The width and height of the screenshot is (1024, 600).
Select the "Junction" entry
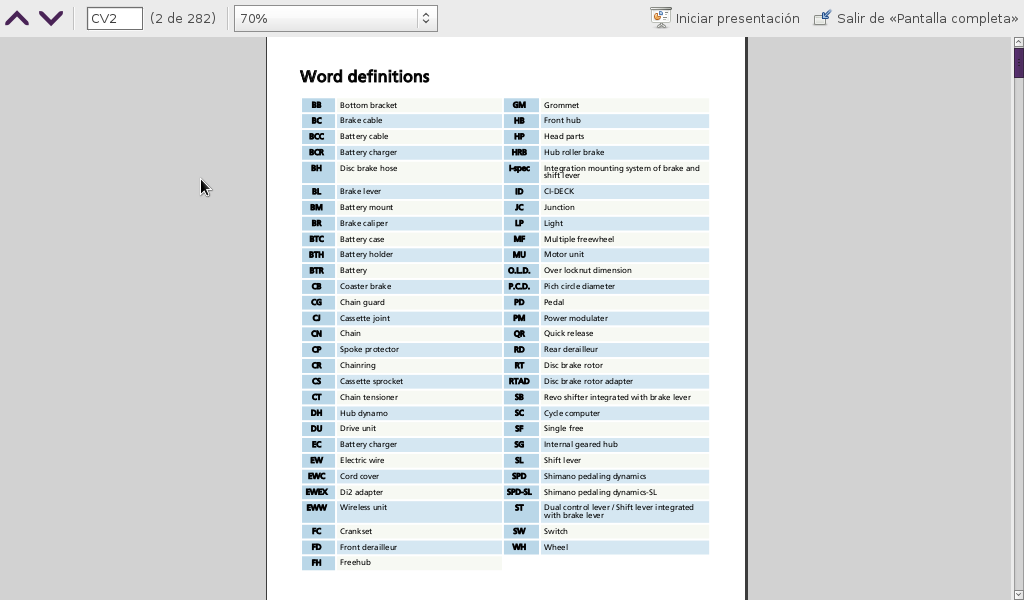click(559, 208)
